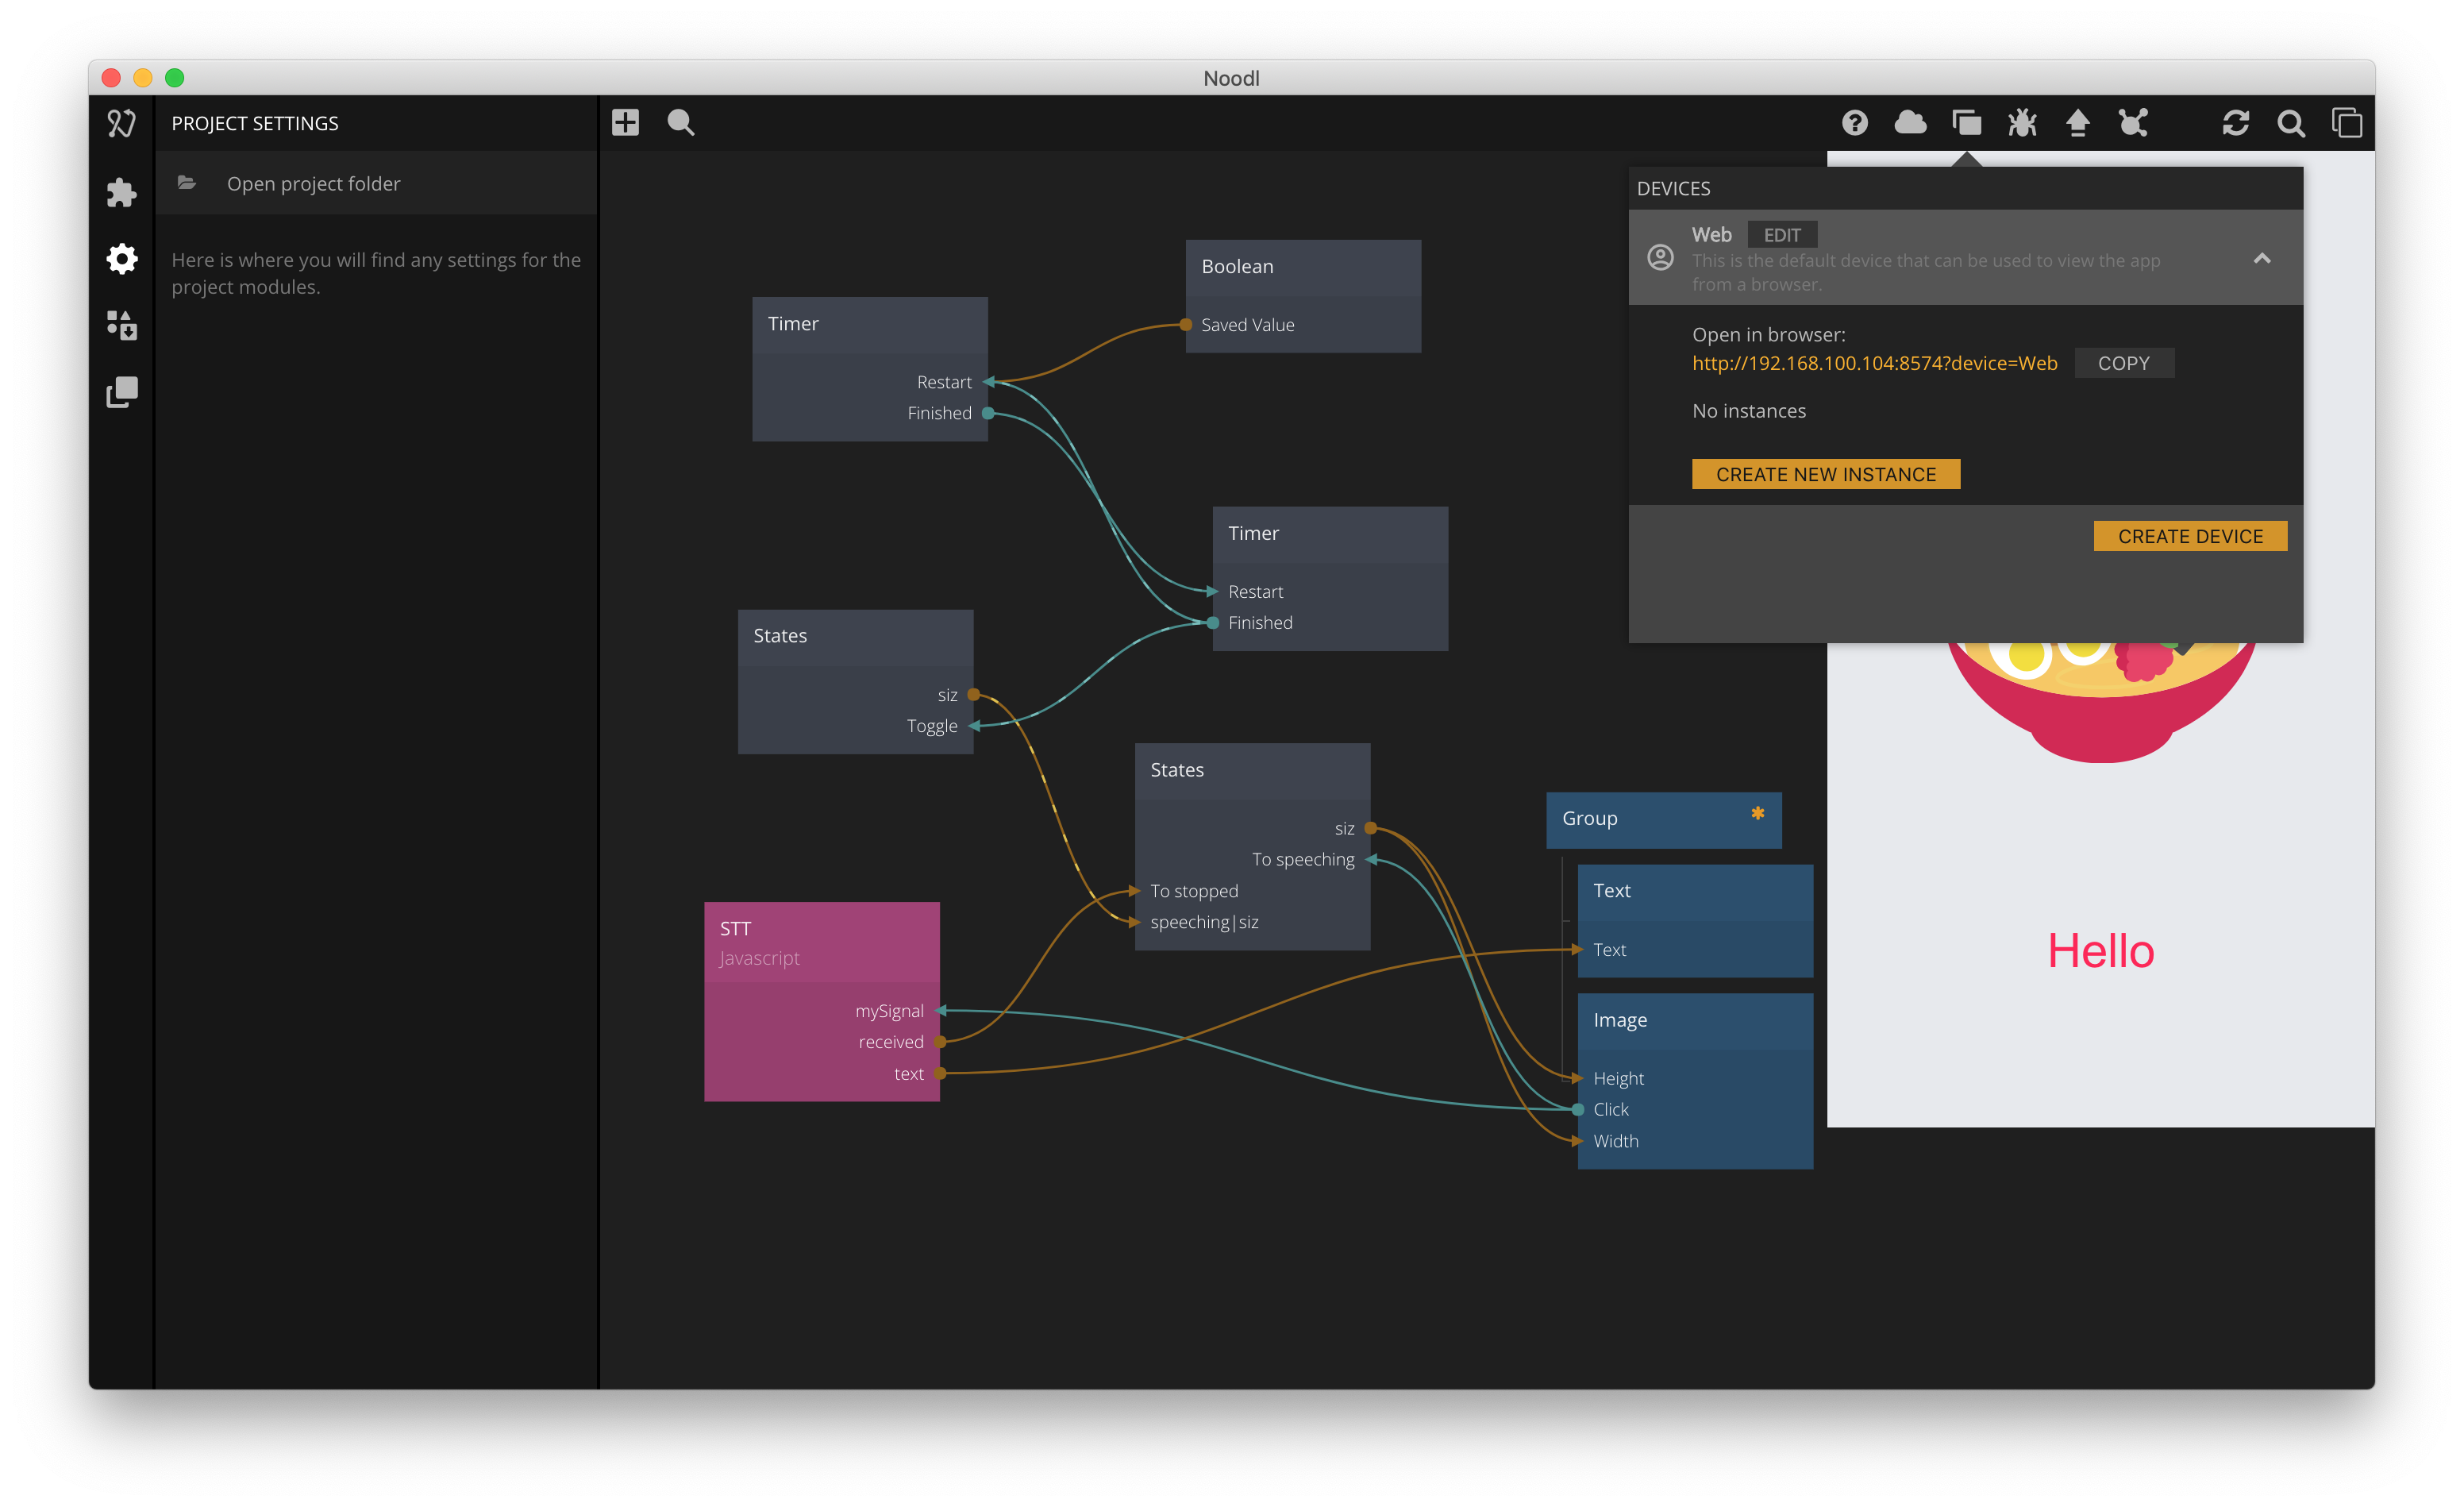Screen dimensions: 2464x1507
Task: Click Open project folder item
Action: [x=313, y=183]
